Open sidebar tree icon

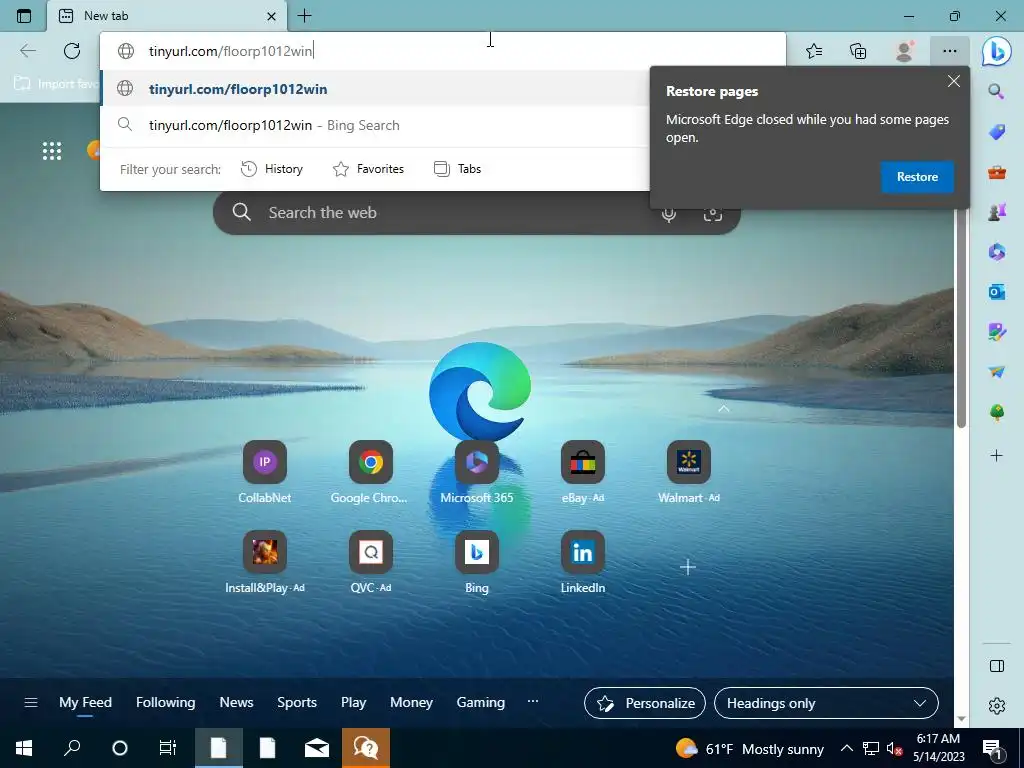997,412
